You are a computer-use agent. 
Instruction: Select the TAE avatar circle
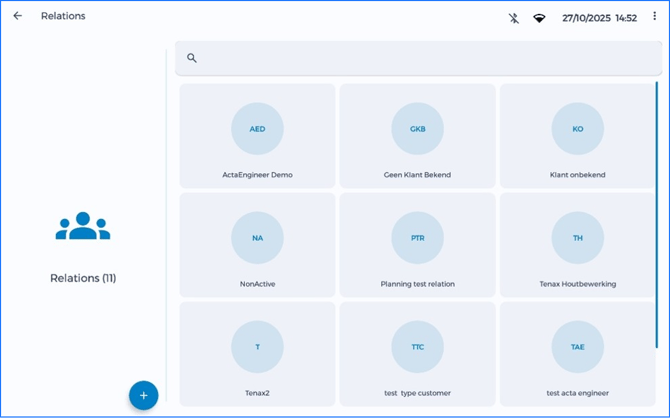578,347
